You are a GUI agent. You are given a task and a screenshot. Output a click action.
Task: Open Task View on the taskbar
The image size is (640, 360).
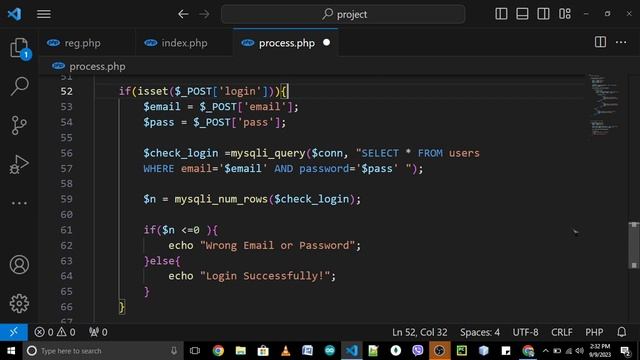point(195,351)
